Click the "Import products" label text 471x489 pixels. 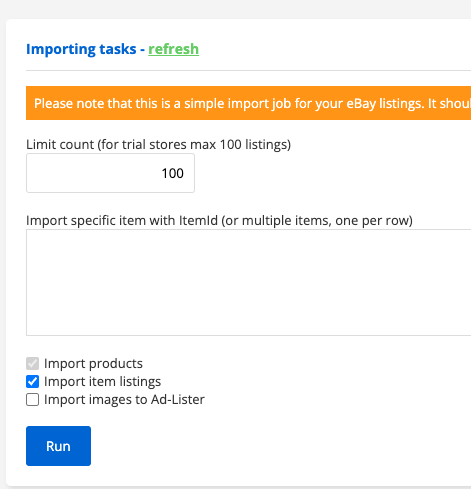pos(93,363)
